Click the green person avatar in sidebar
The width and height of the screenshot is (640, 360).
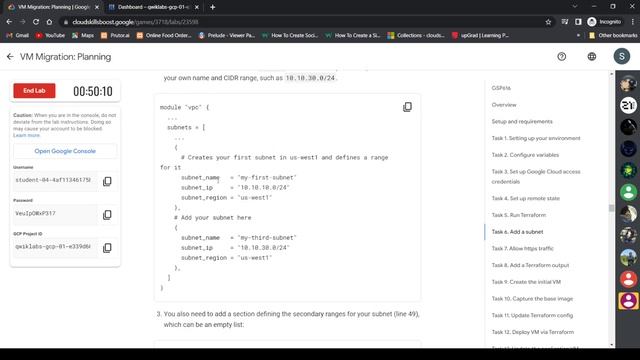coord(628,192)
